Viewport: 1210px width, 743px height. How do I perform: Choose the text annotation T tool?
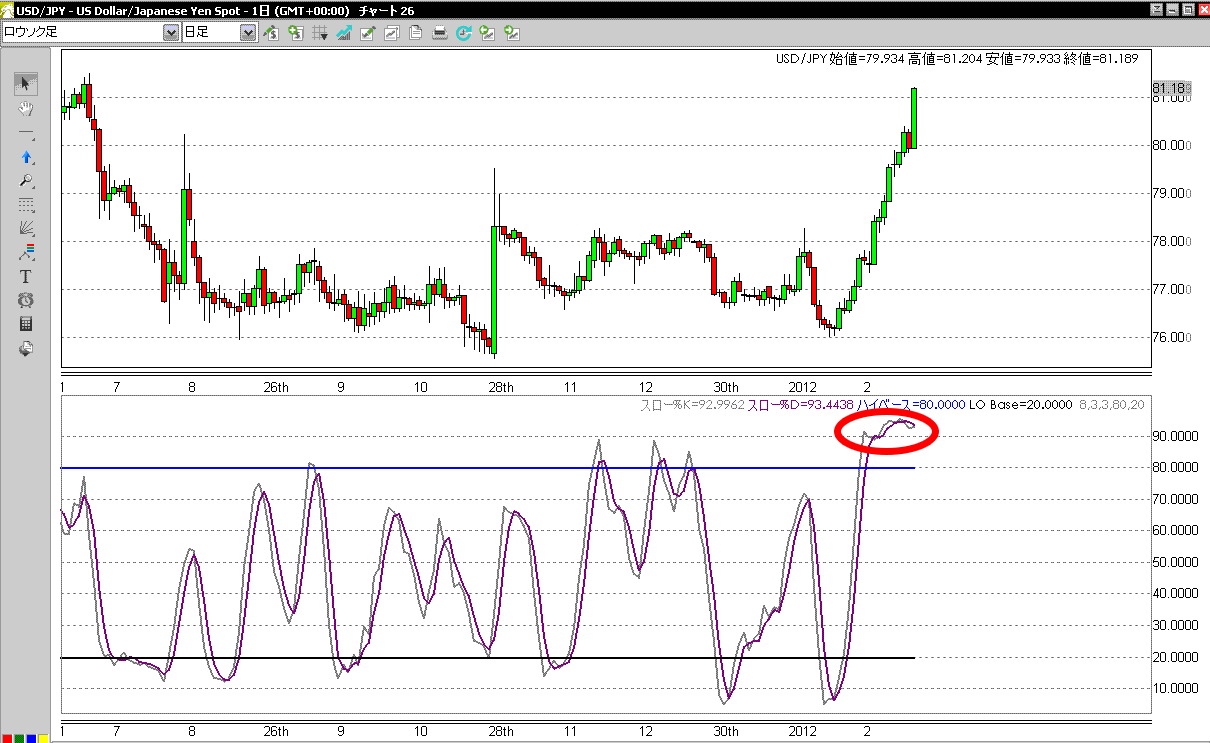coord(26,276)
